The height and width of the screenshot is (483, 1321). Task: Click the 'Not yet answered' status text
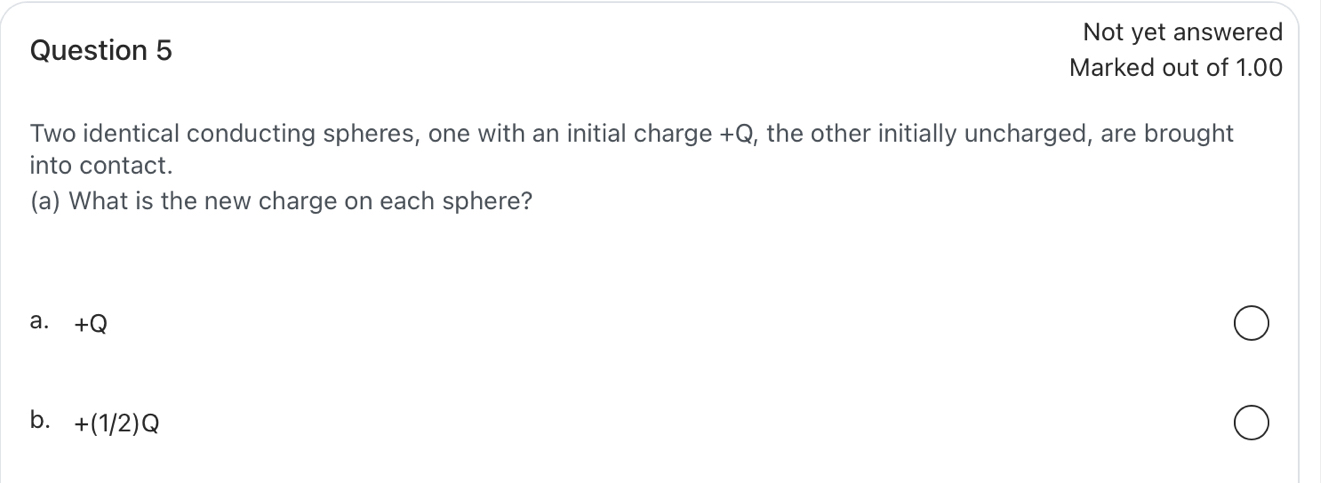coord(1182,33)
